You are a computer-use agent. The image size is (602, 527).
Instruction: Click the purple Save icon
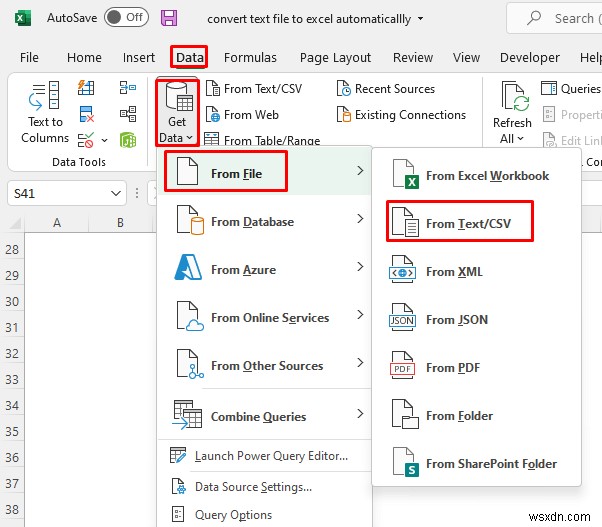[x=169, y=18]
